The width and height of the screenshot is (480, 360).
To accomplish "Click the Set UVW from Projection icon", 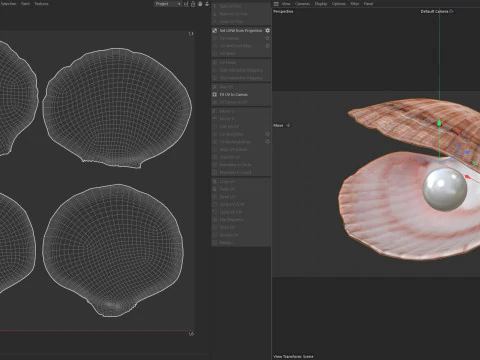I will pyautogui.click(x=215, y=30).
